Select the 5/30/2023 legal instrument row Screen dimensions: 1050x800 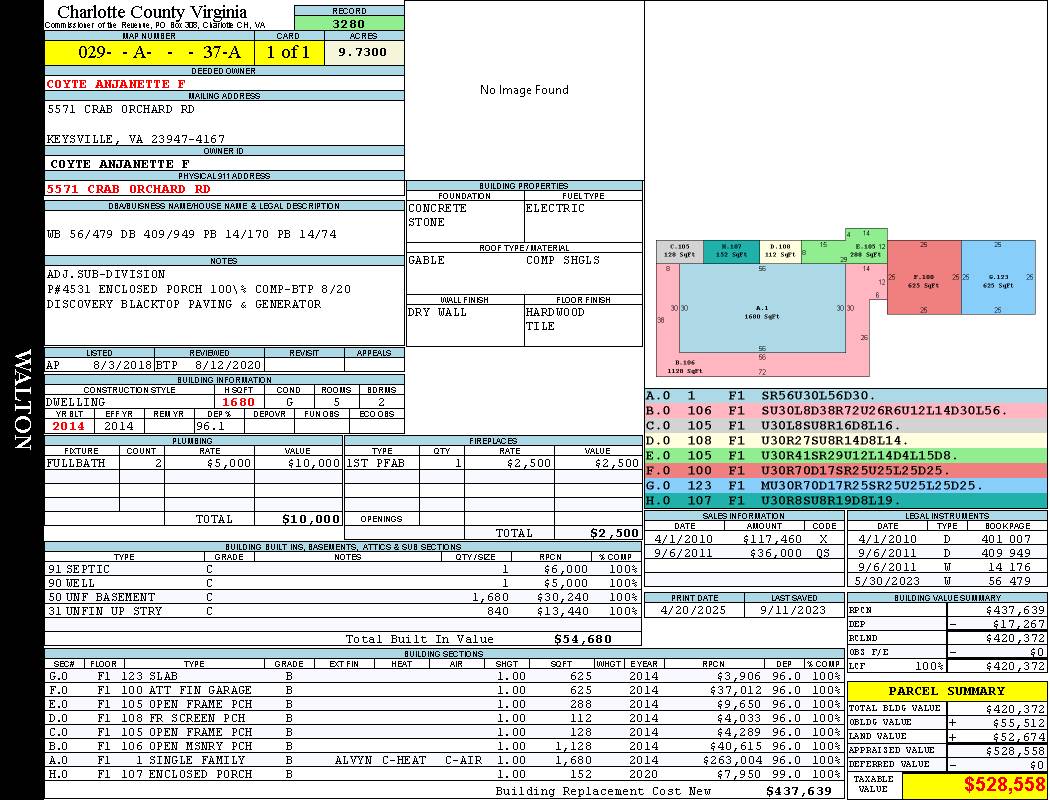point(947,581)
